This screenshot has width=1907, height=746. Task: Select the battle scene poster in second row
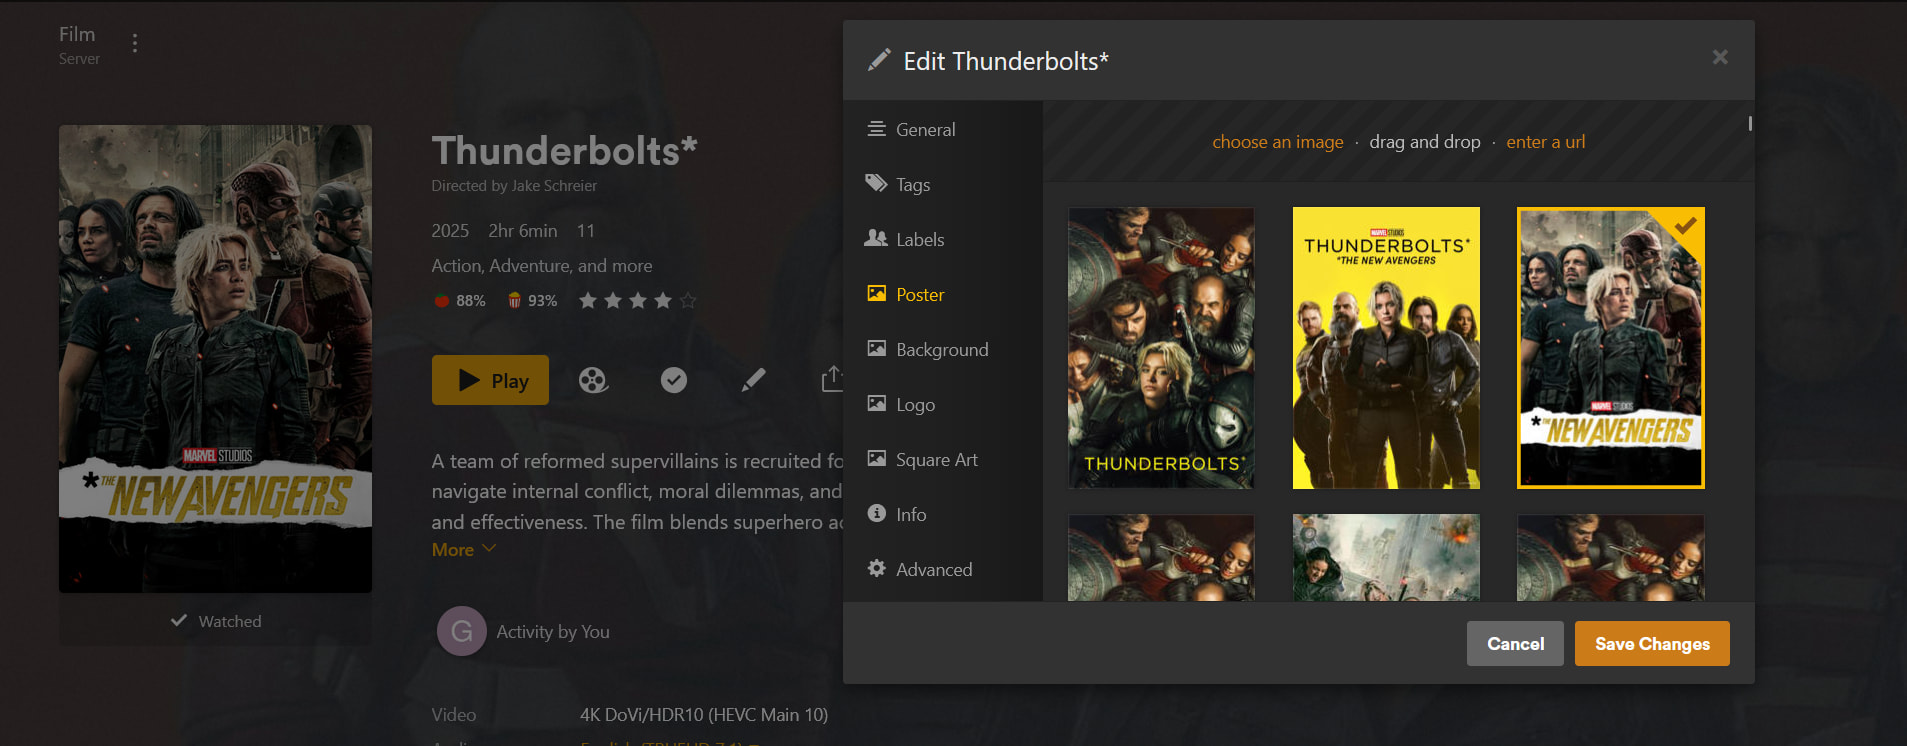pos(1386,558)
